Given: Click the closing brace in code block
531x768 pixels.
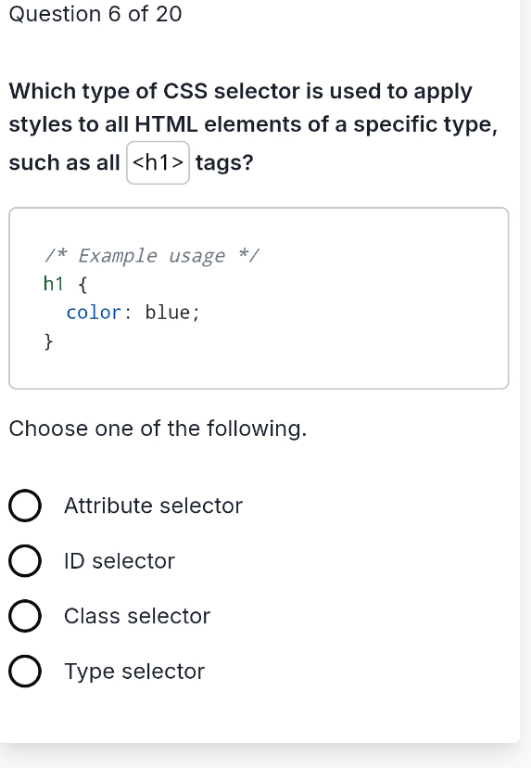Looking at the screenshot, I should click(48, 341).
